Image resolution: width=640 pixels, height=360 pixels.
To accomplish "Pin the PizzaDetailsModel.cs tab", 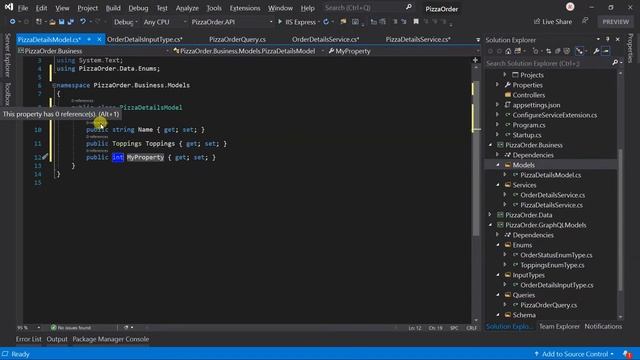I will (x=89, y=39).
